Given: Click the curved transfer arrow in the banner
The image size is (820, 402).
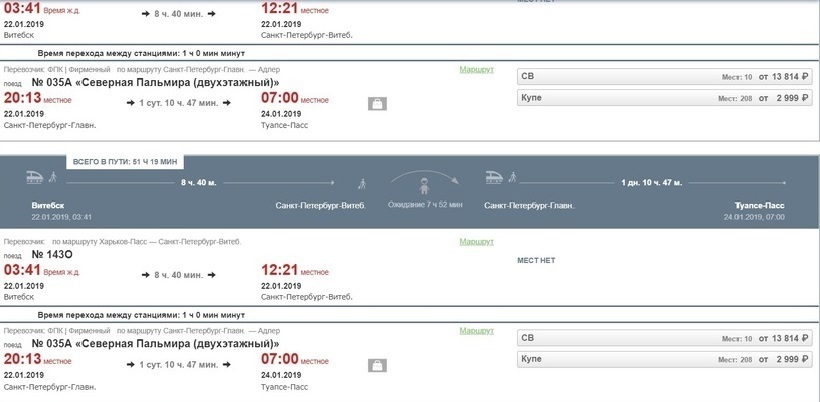Looking at the screenshot, I should tap(425, 177).
